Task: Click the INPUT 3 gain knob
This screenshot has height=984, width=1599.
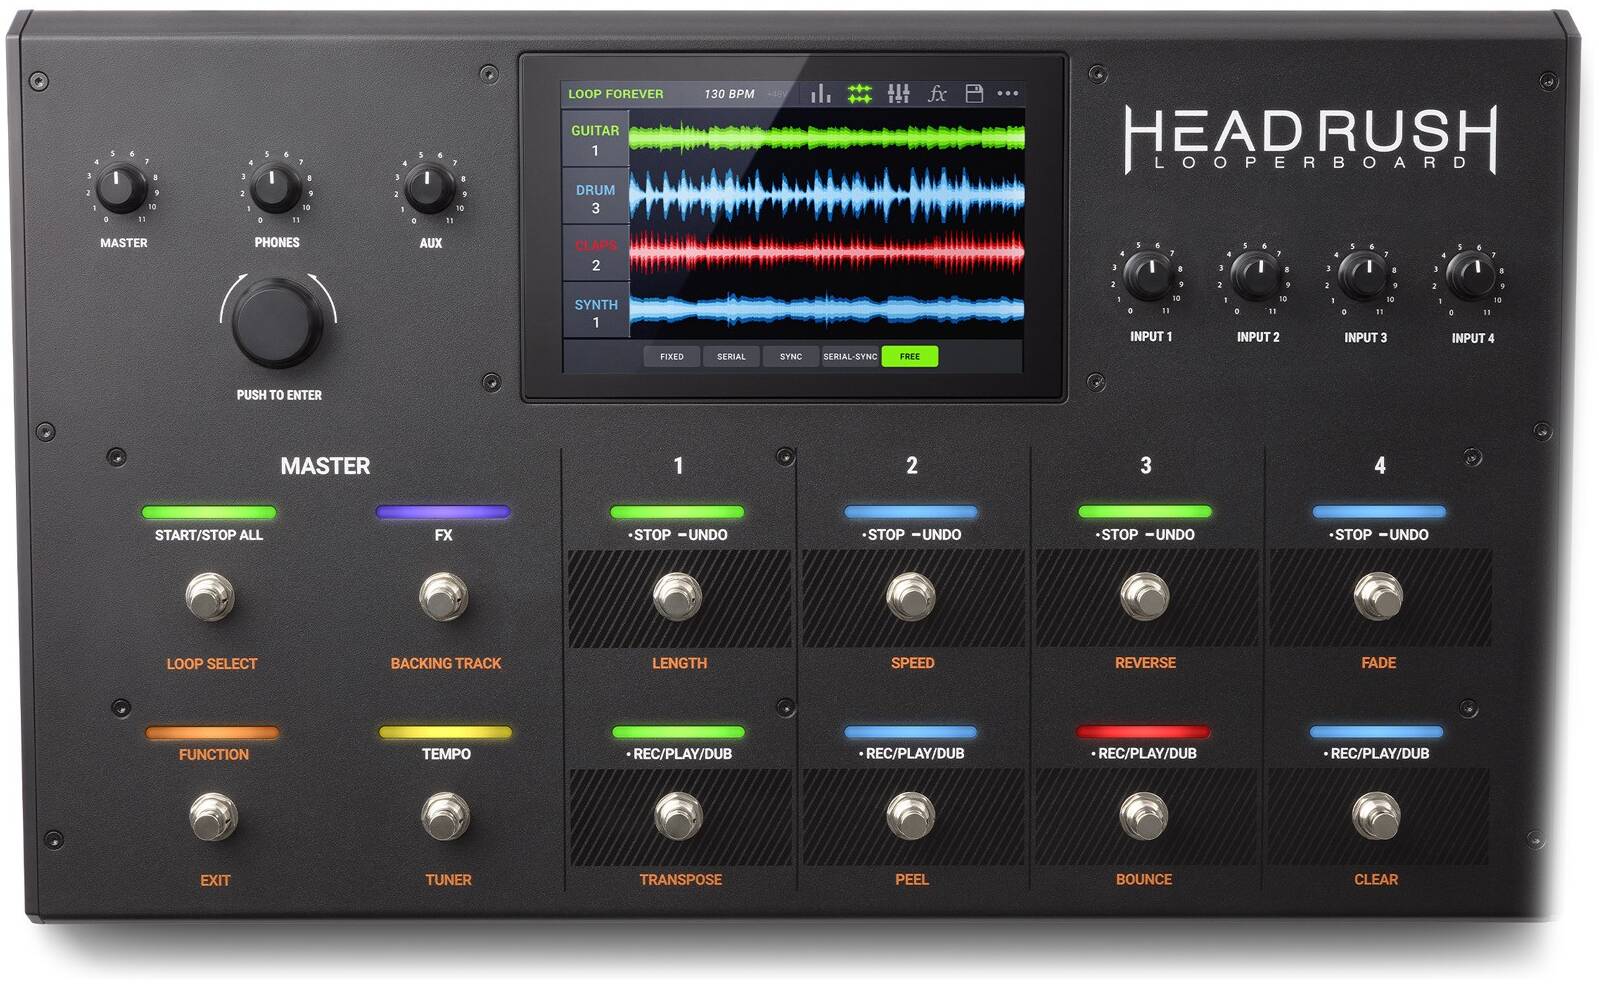Action: pos(1363,276)
